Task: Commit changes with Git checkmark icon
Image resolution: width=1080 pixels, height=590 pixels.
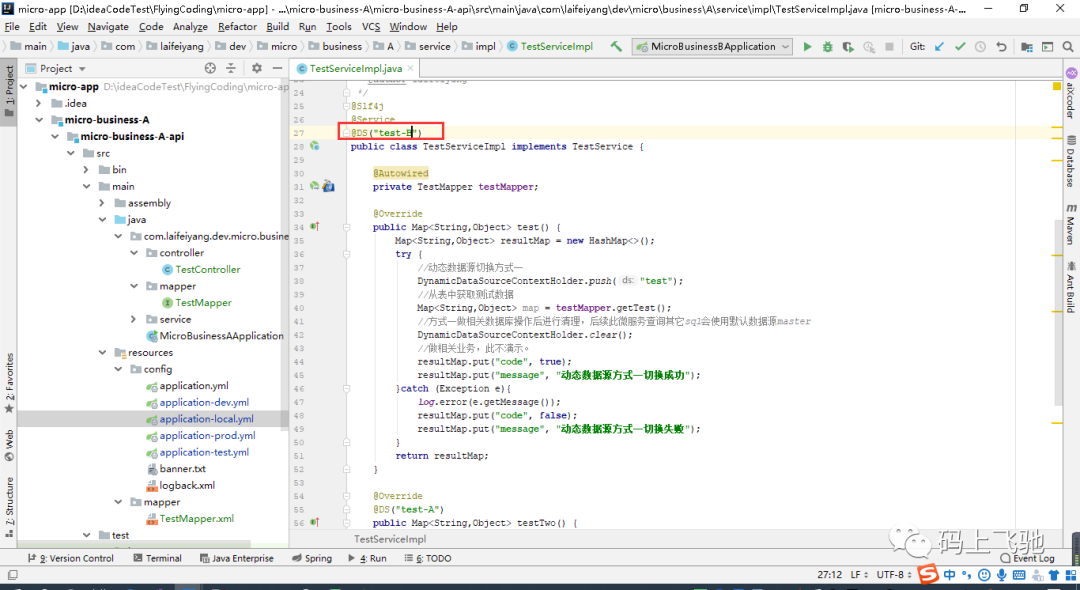Action: tap(960, 47)
